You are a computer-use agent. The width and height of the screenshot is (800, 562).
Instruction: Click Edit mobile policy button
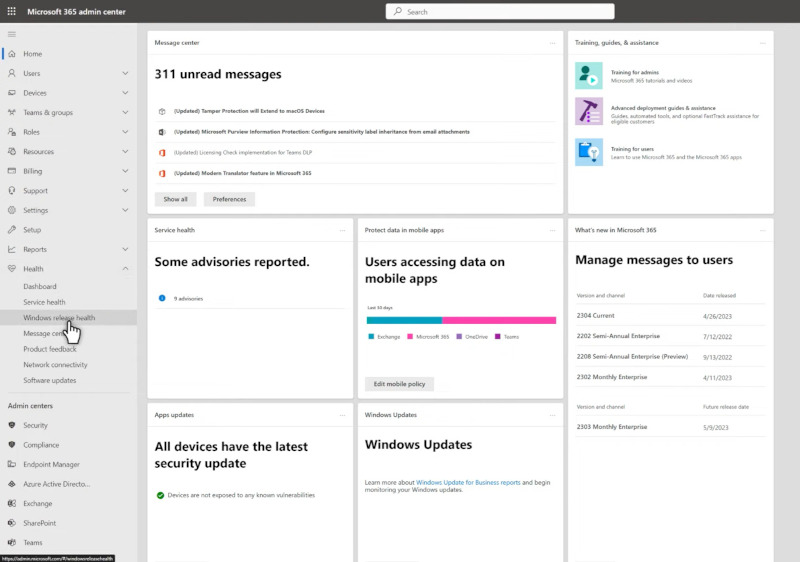pos(399,384)
